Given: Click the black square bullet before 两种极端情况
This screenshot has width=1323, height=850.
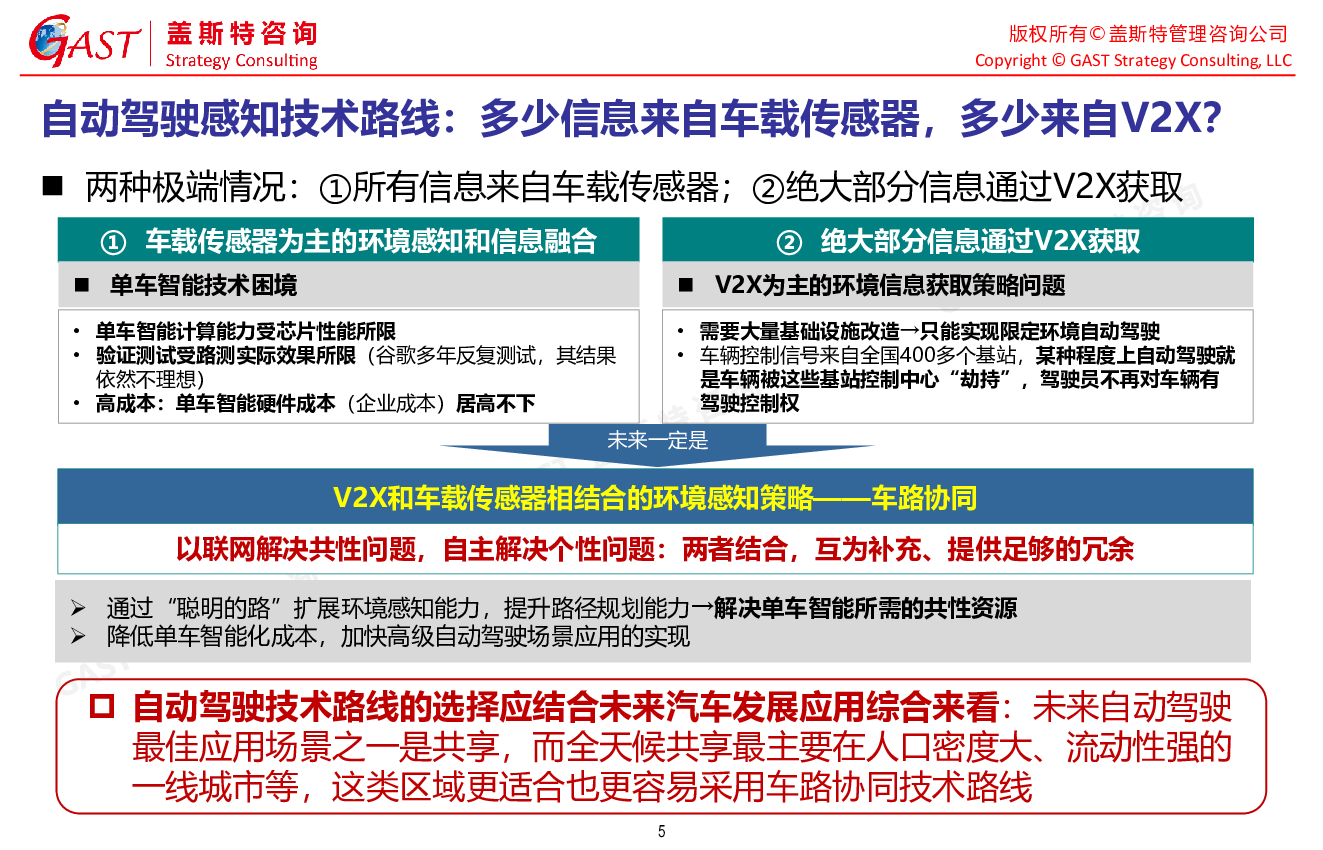Looking at the screenshot, I should [x=52, y=186].
